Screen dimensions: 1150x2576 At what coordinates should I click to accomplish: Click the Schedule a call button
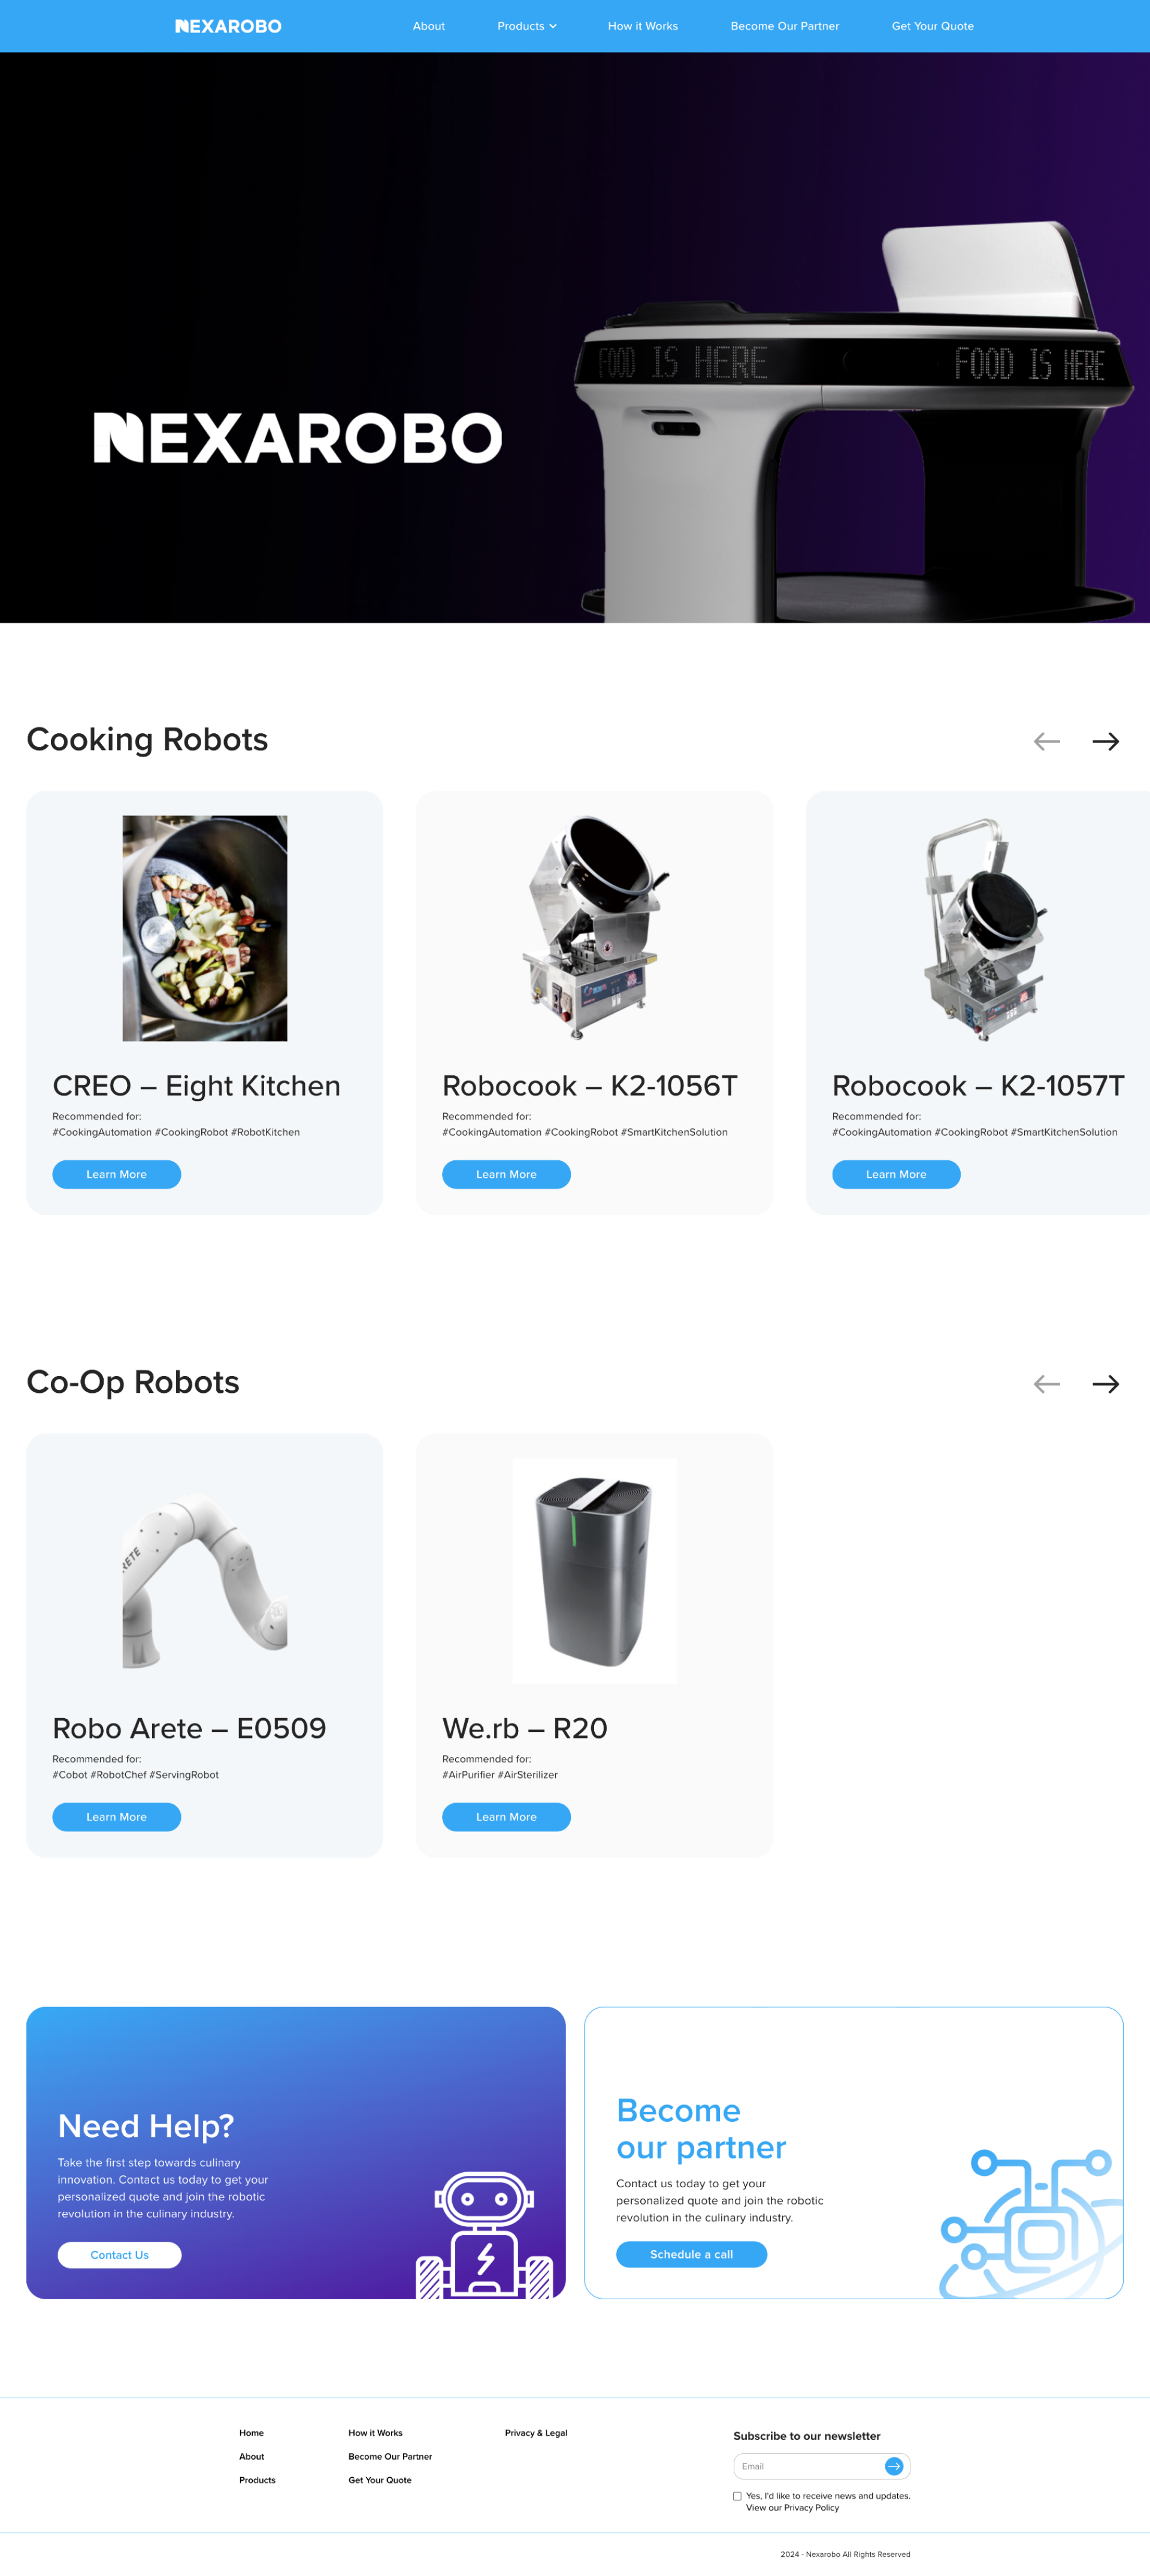coord(691,2254)
